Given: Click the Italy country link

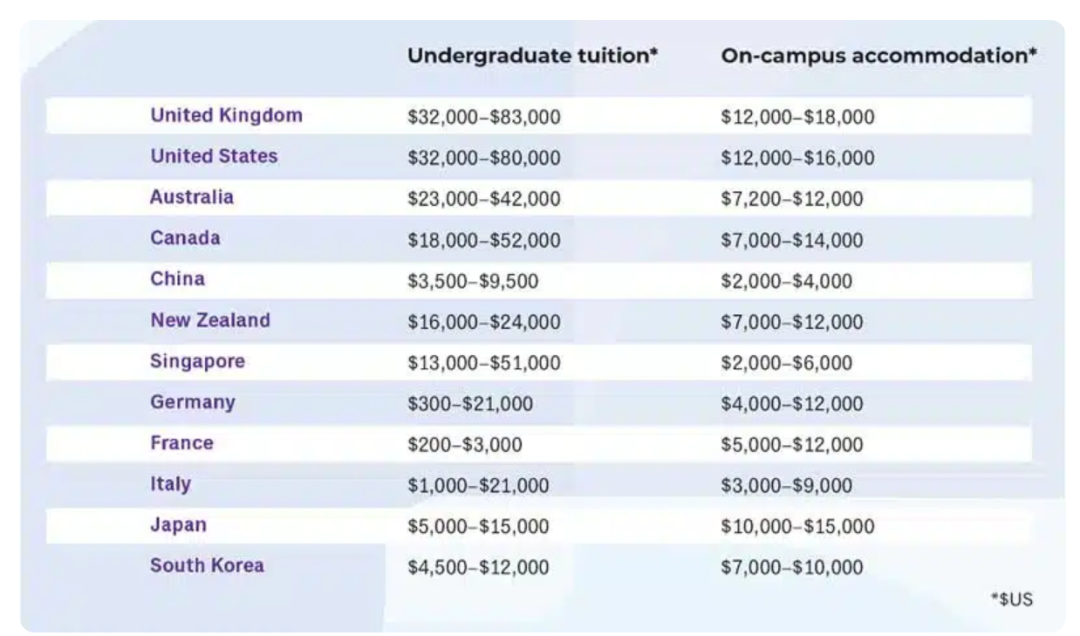Looking at the screenshot, I should pos(170,485).
